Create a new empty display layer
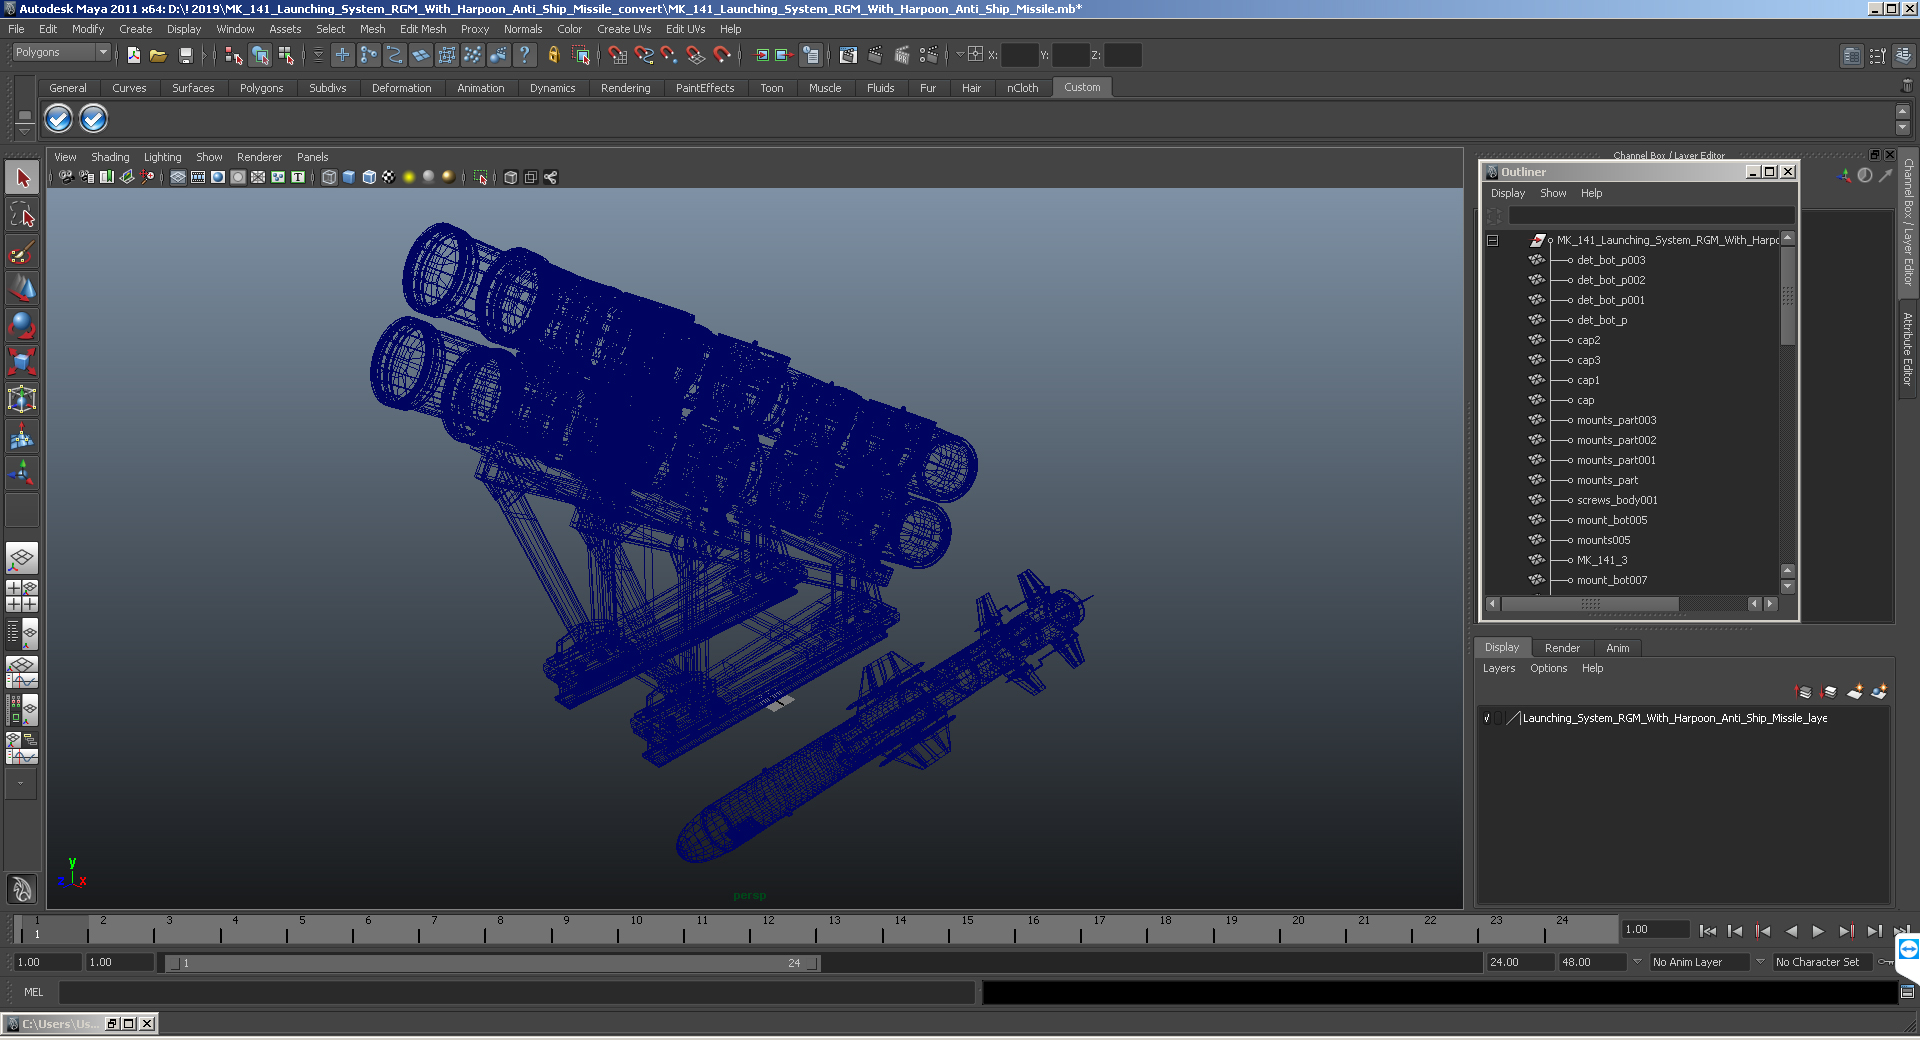Viewport: 1920px width, 1040px height. (x=1855, y=692)
